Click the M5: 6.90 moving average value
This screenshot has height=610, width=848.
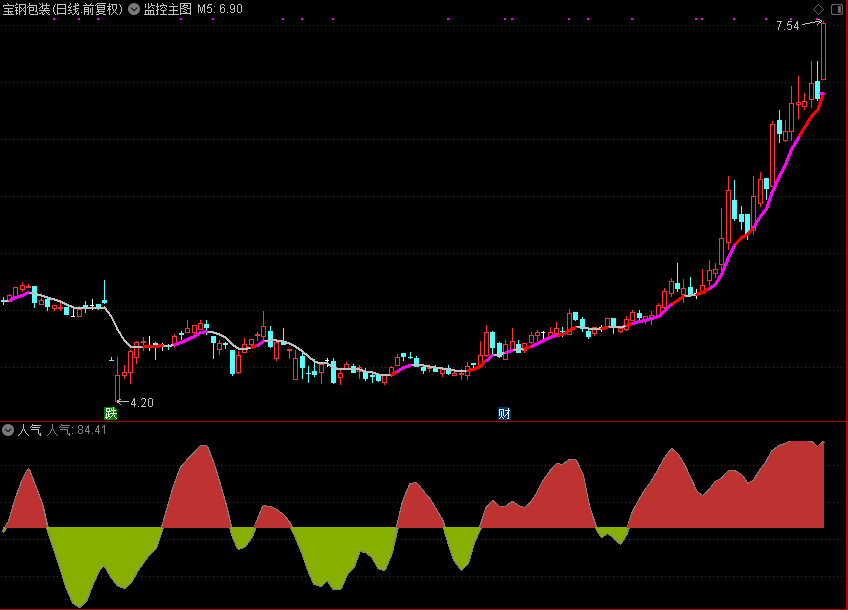tap(219, 9)
